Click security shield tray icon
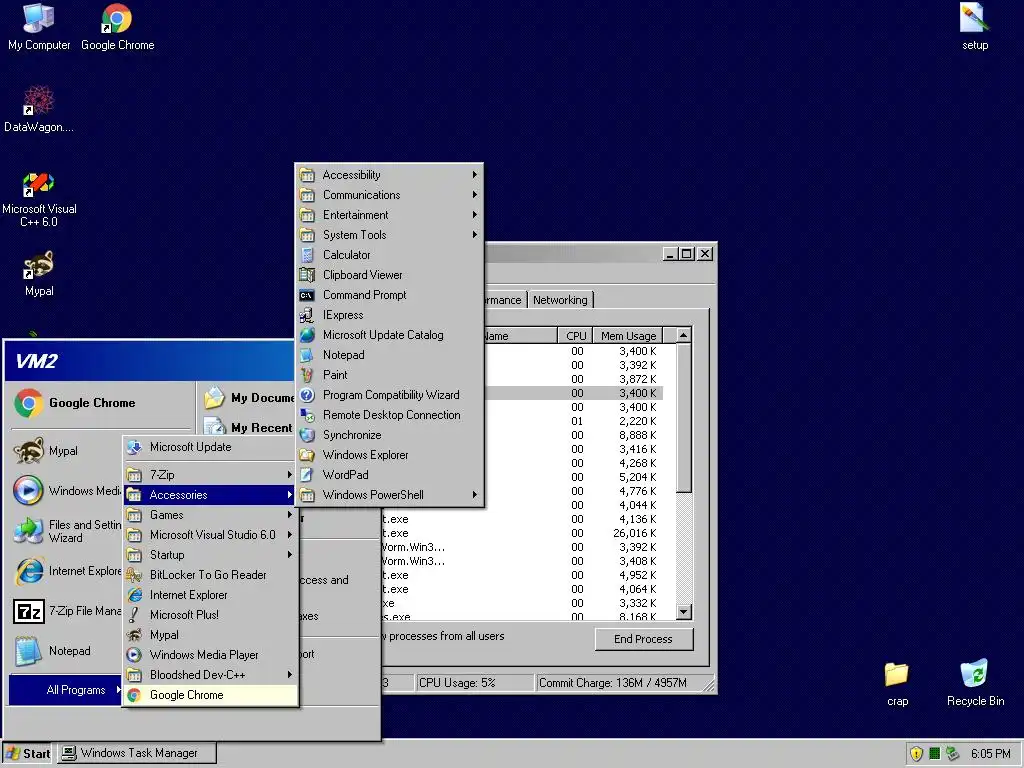This screenshot has height=768, width=1024. pyautogui.click(x=916, y=754)
